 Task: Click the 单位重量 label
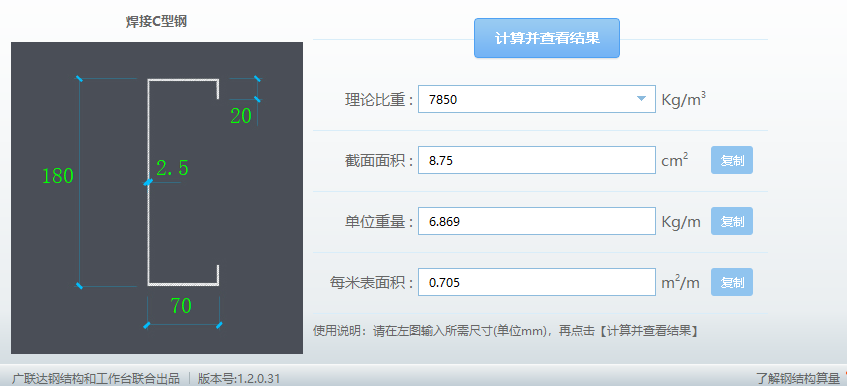pos(379,222)
